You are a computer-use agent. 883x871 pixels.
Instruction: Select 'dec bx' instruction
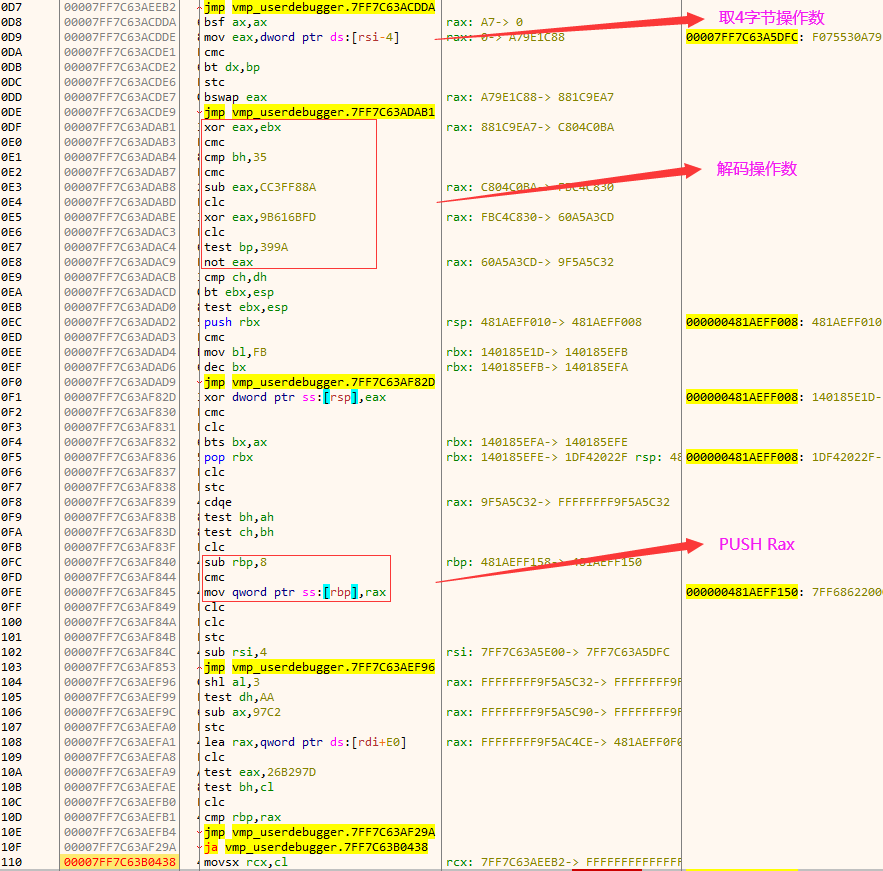[225, 367]
